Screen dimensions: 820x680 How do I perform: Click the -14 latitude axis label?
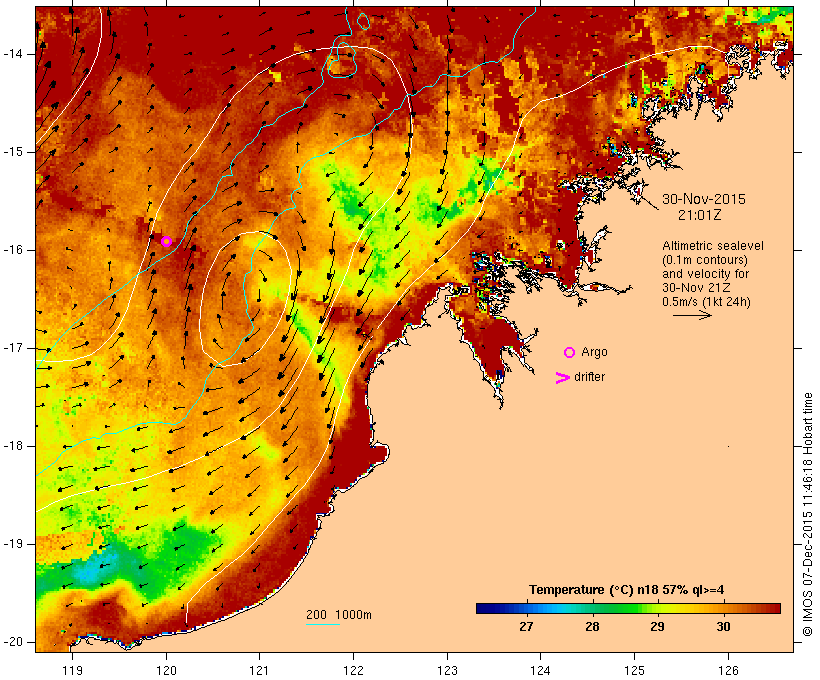click(x=13, y=54)
